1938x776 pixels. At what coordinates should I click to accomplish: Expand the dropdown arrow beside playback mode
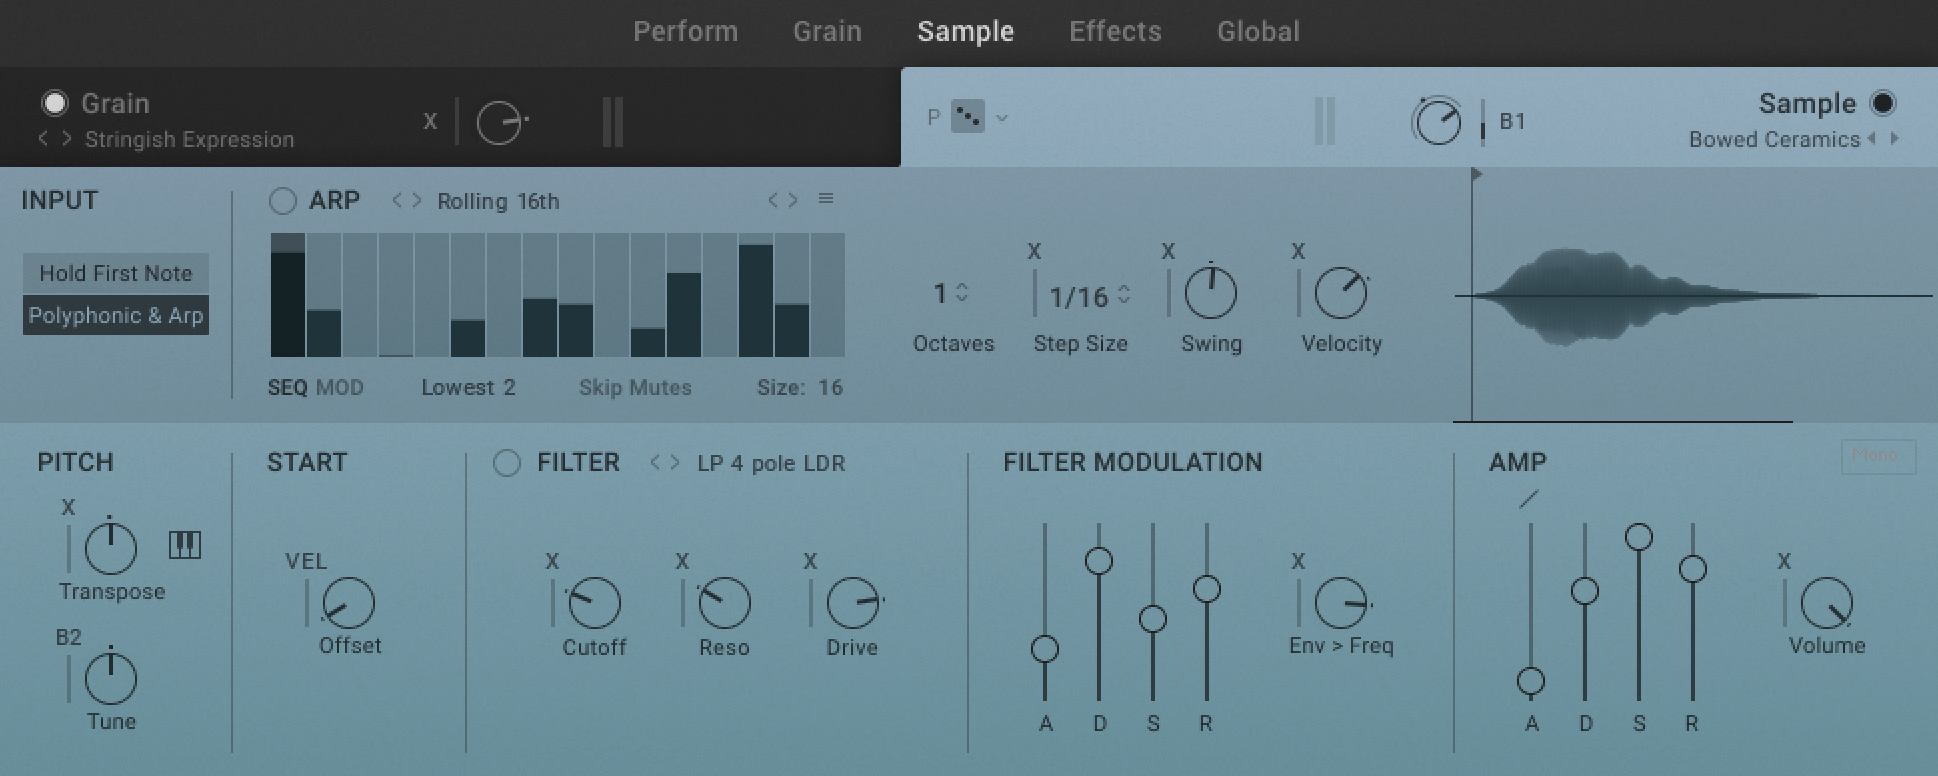pyautogui.click(x=1002, y=118)
